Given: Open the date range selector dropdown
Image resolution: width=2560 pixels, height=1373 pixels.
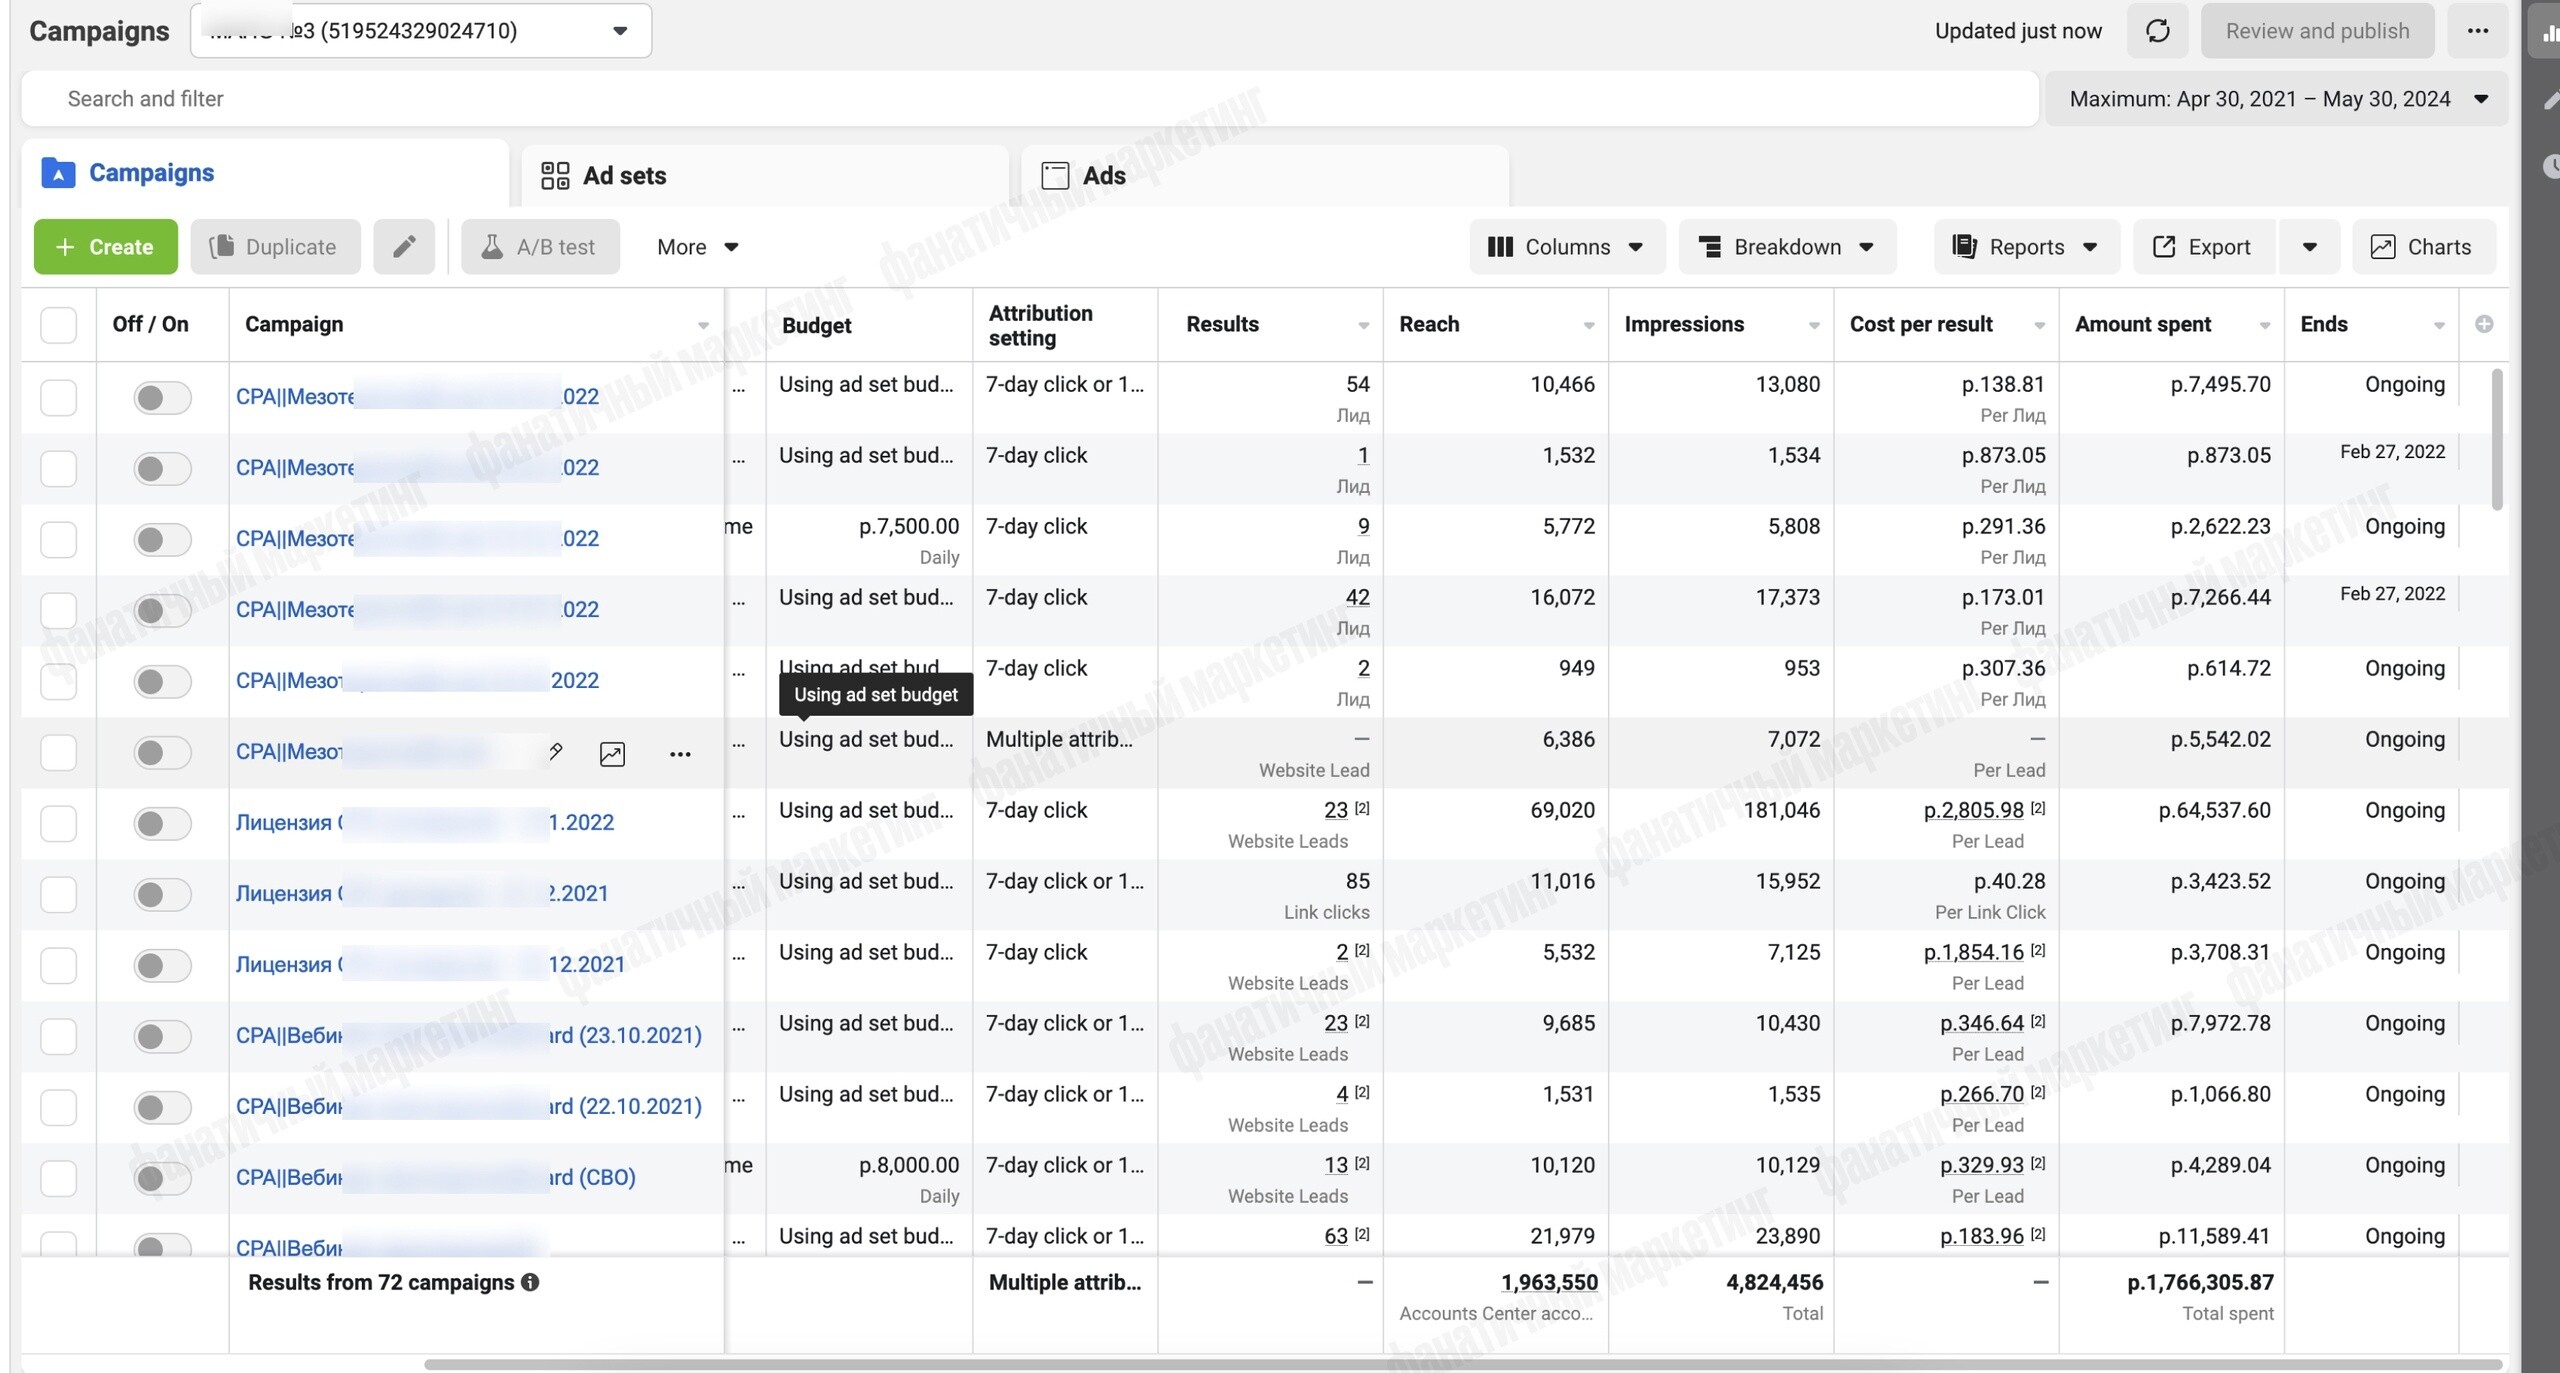Looking at the screenshot, I should pos(2277,99).
